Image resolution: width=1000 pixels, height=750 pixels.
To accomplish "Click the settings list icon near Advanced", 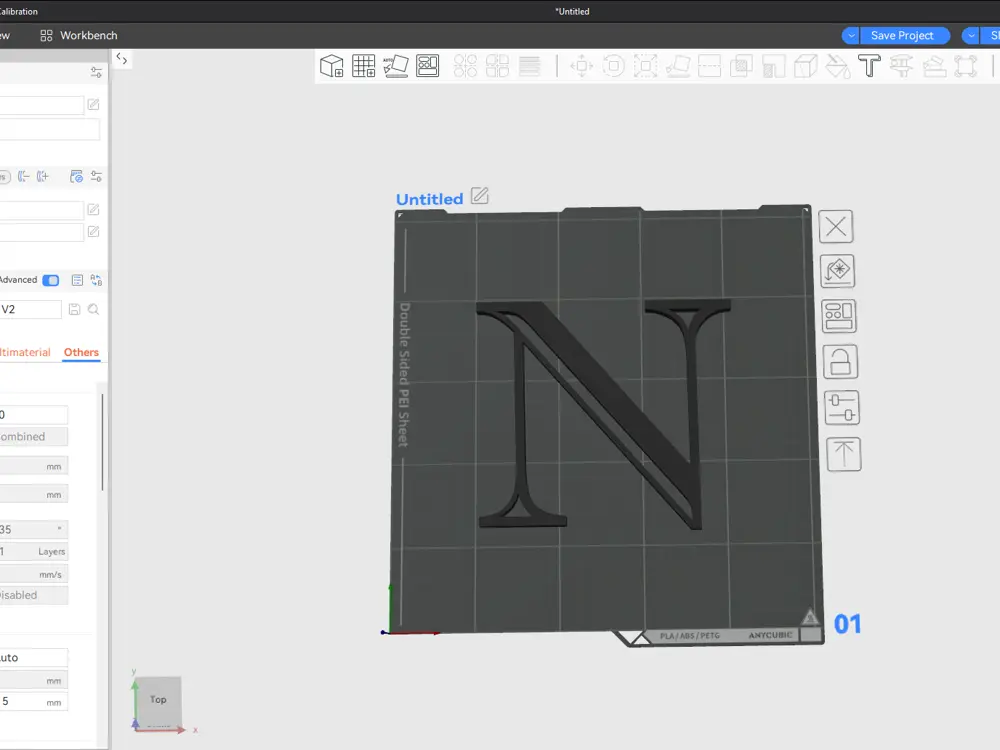I will coord(77,280).
